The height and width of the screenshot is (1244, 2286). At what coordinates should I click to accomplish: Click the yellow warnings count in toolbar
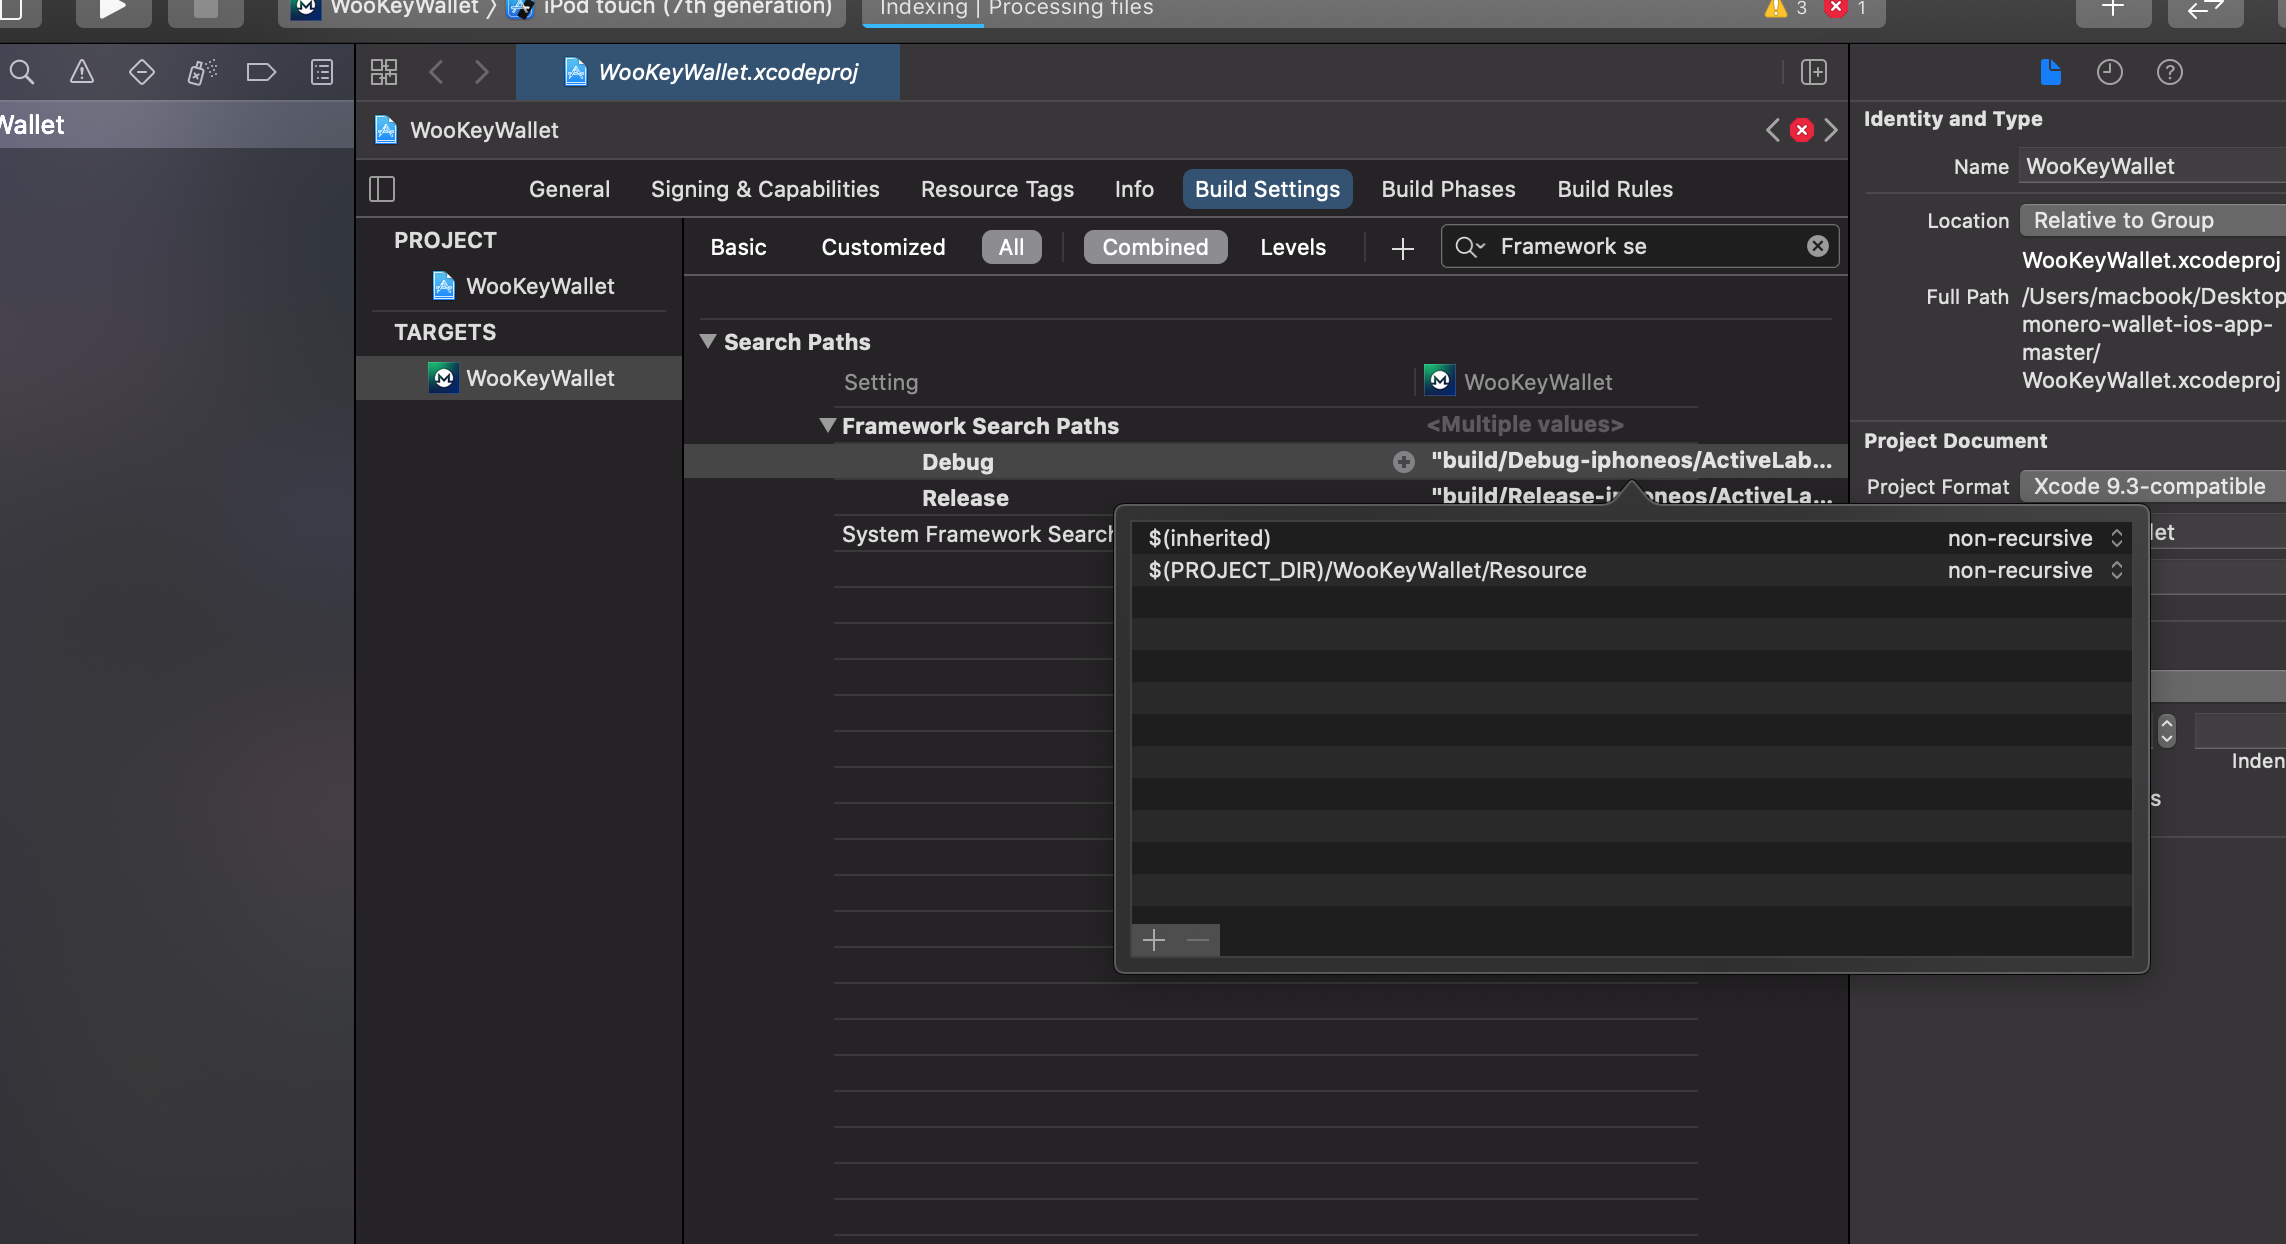1788,9
